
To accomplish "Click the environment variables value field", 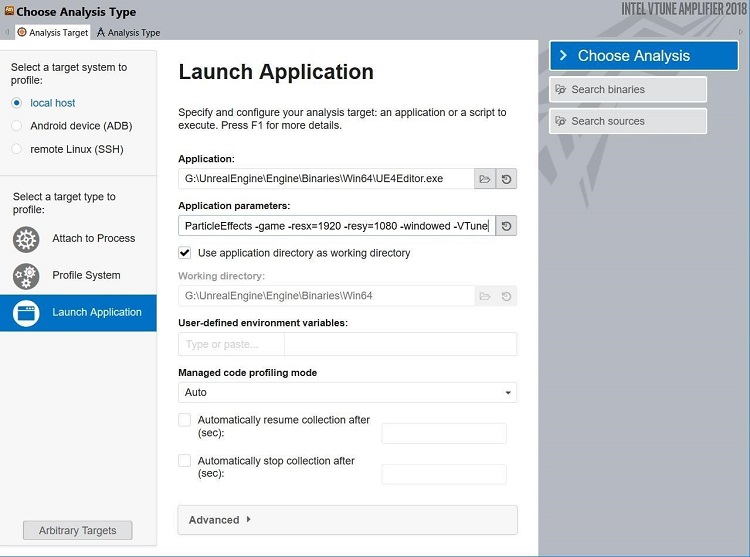I will click(400, 344).
